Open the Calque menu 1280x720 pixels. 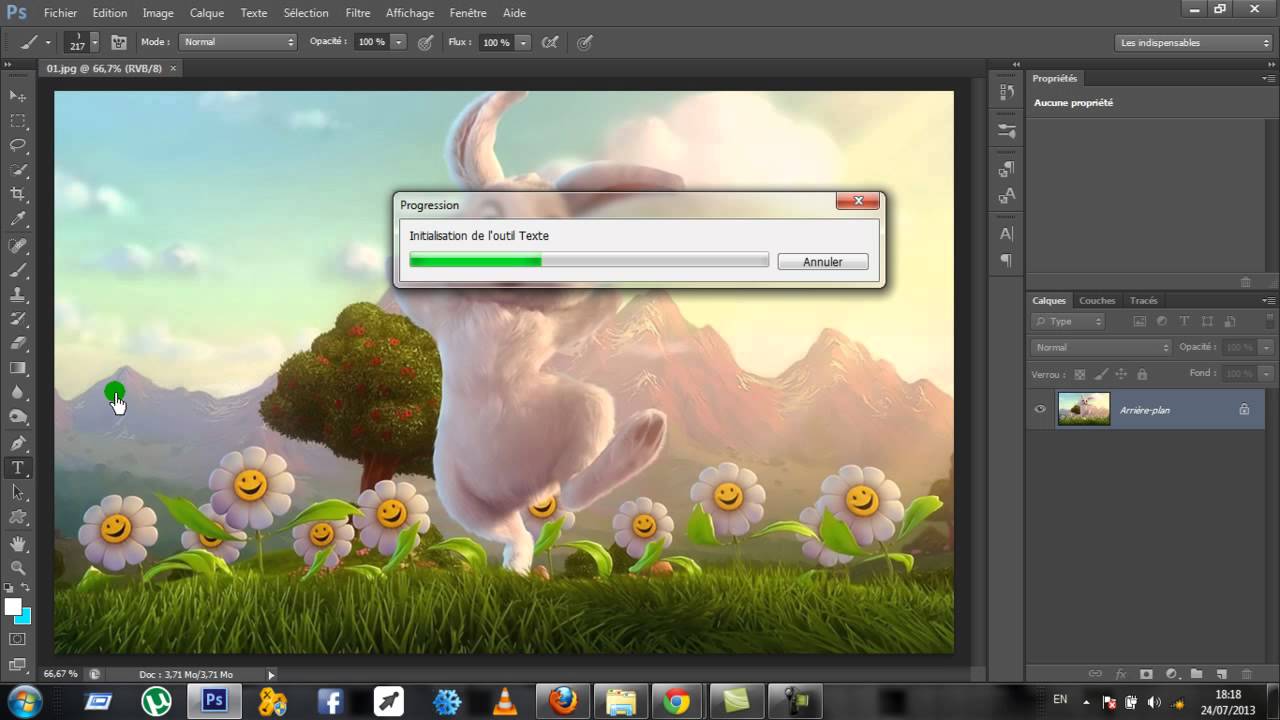point(207,13)
